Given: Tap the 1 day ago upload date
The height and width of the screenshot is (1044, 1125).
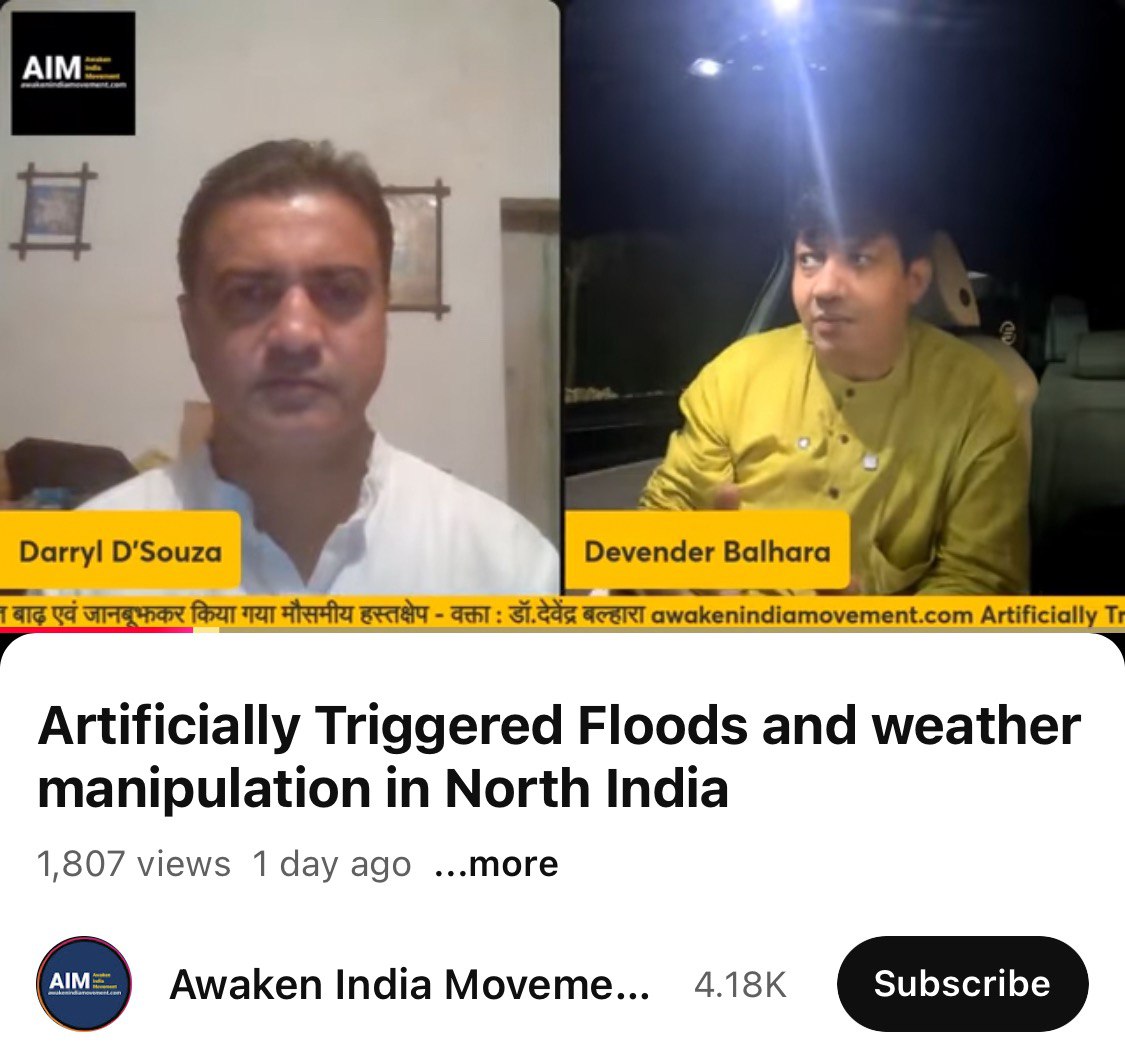Looking at the screenshot, I should [331, 864].
